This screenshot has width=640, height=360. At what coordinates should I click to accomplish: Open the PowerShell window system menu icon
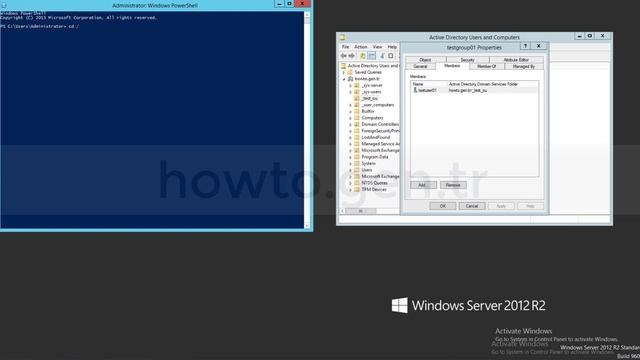click(4, 5)
